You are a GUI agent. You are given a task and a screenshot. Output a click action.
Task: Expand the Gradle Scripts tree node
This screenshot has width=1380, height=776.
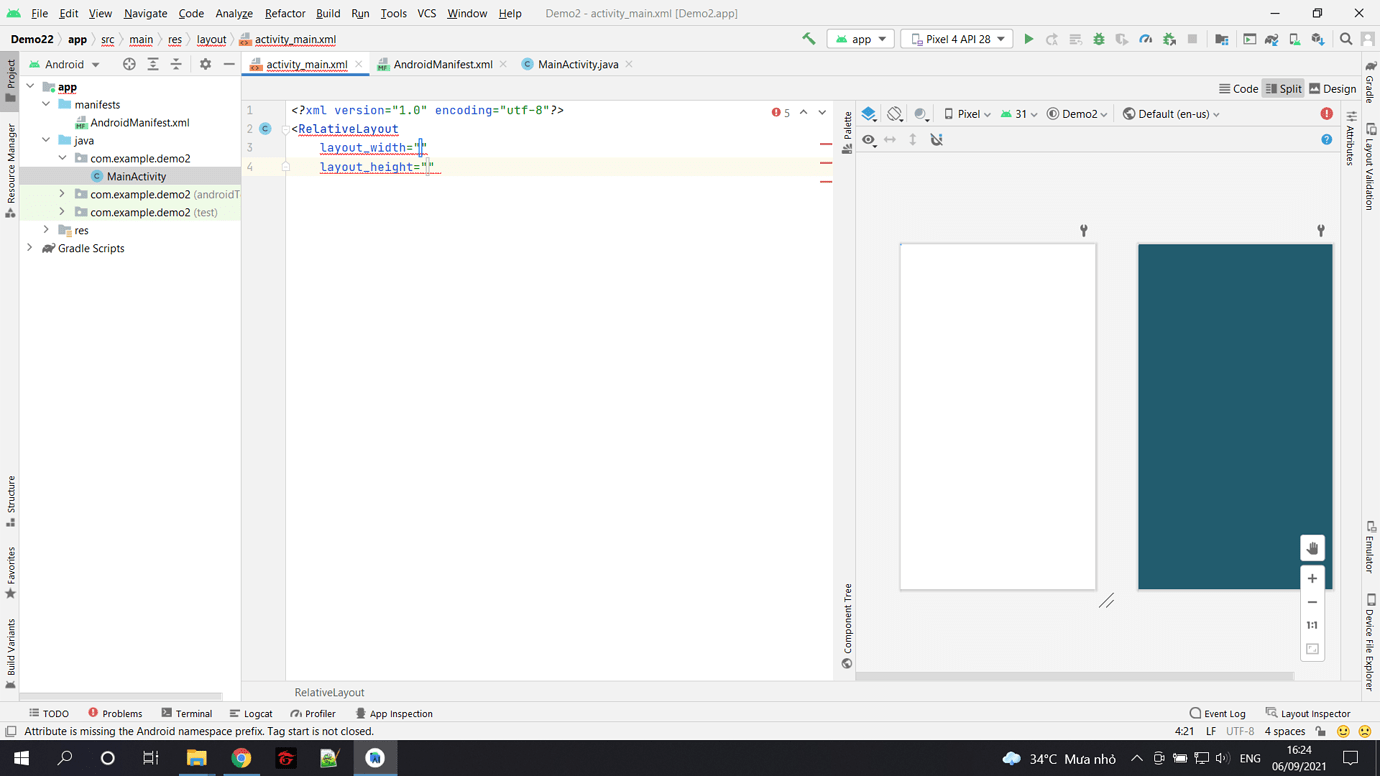[29, 248]
